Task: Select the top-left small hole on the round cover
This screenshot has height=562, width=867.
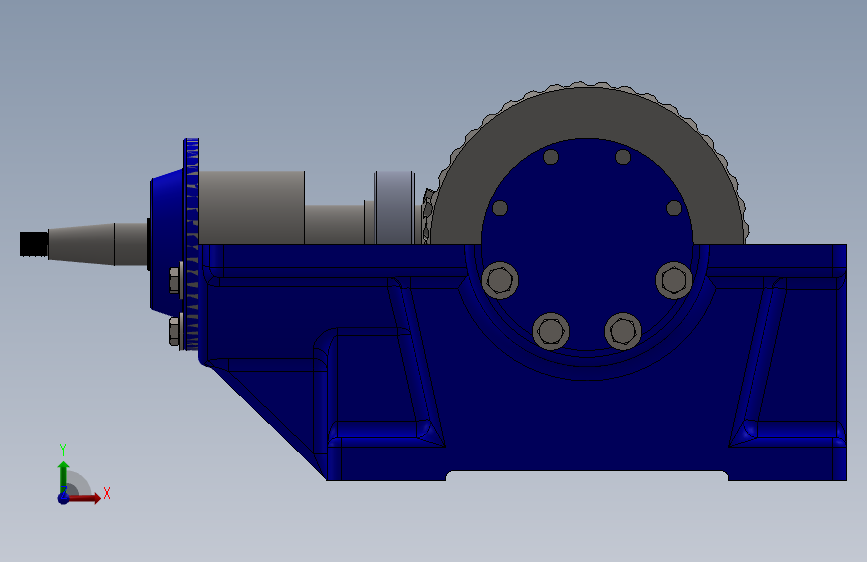Action: tap(551, 157)
